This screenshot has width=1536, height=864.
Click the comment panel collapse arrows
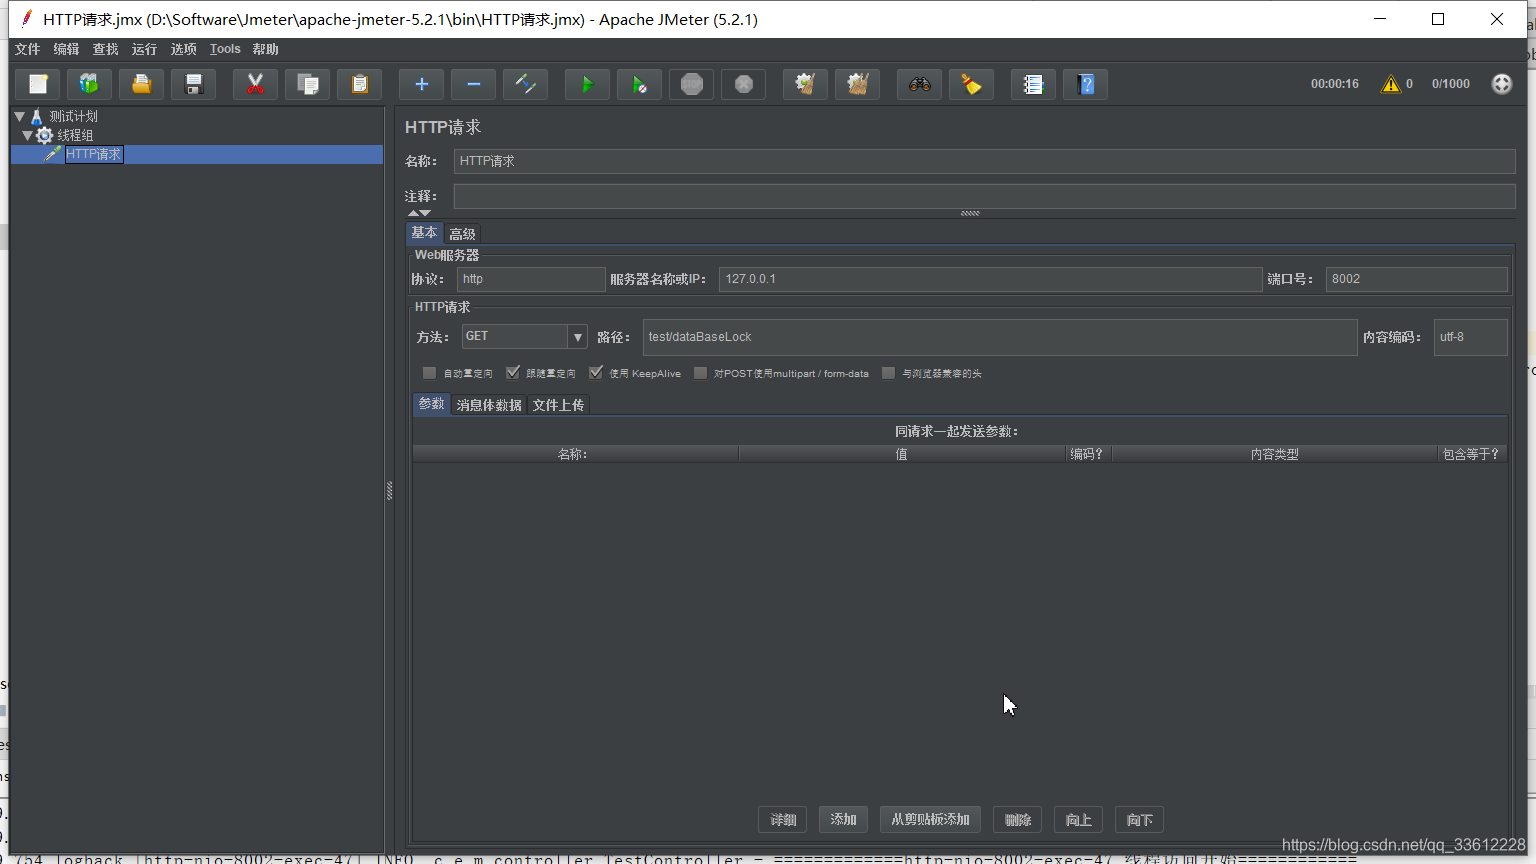point(419,213)
